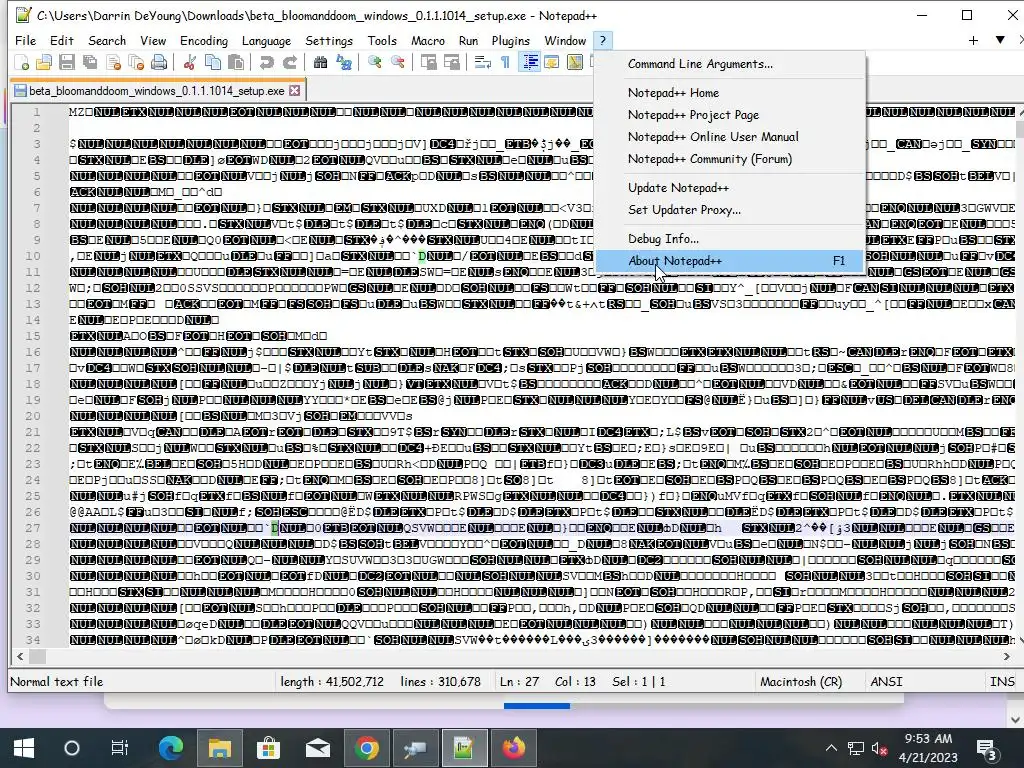Open Firefox from the taskbar

pyautogui.click(x=514, y=748)
